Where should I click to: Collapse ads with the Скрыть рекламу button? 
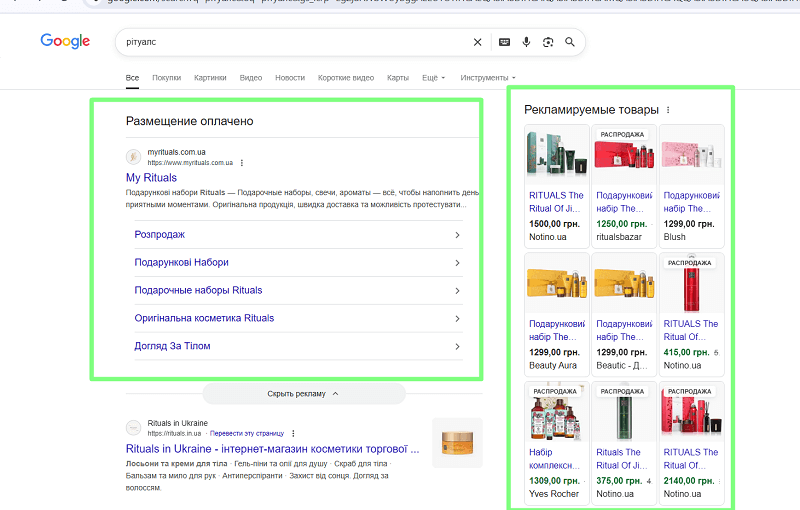[x=304, y=394]
